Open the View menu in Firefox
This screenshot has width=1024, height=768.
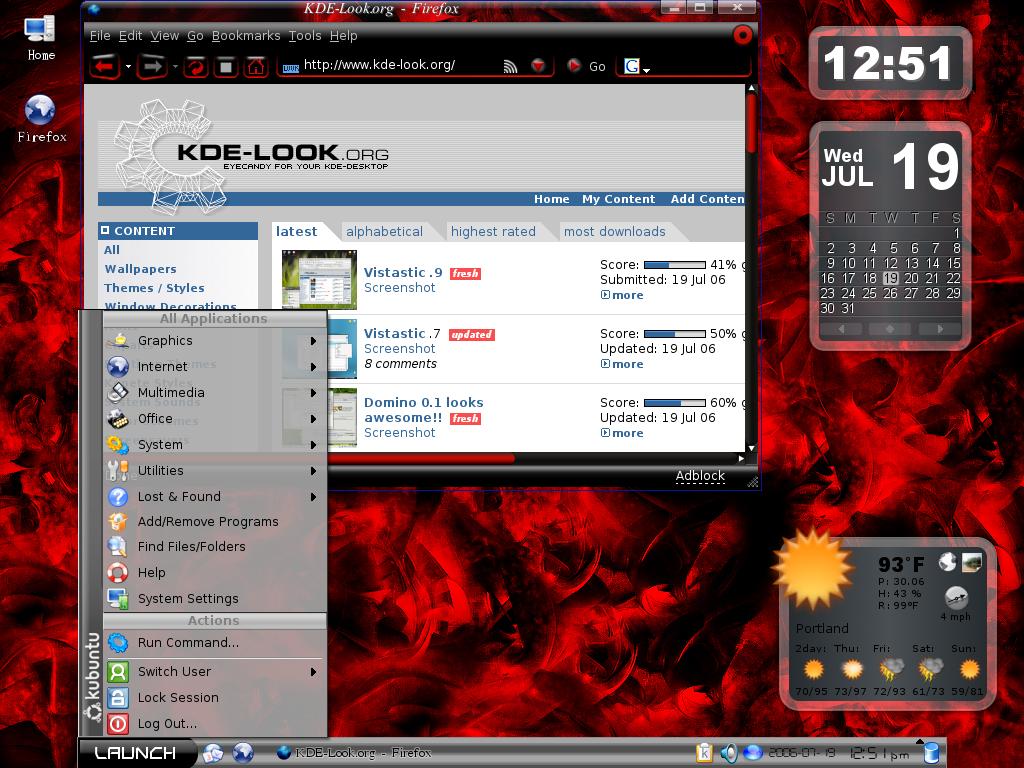pos(165,36)
